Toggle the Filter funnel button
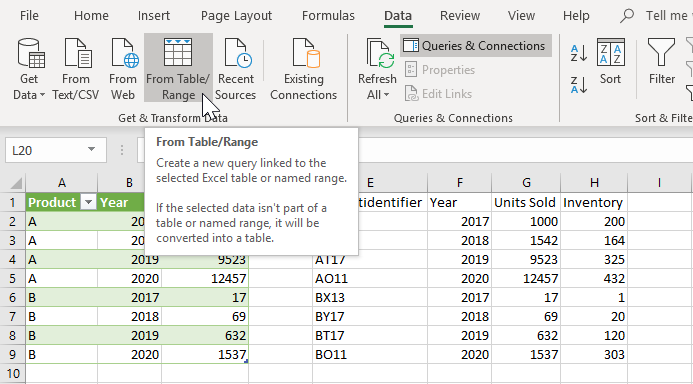Image resolution: width=693 pixels, height=384 pixels. 661,62
